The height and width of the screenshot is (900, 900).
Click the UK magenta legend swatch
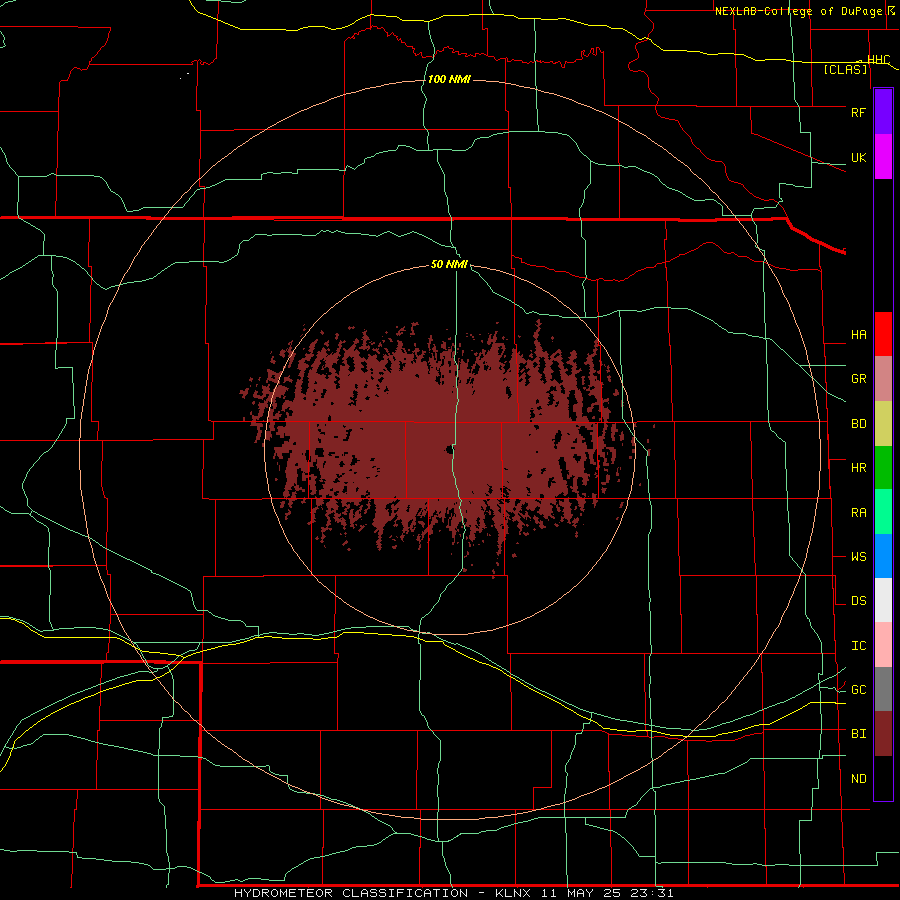pyautogui.click(x=883, y=157)
